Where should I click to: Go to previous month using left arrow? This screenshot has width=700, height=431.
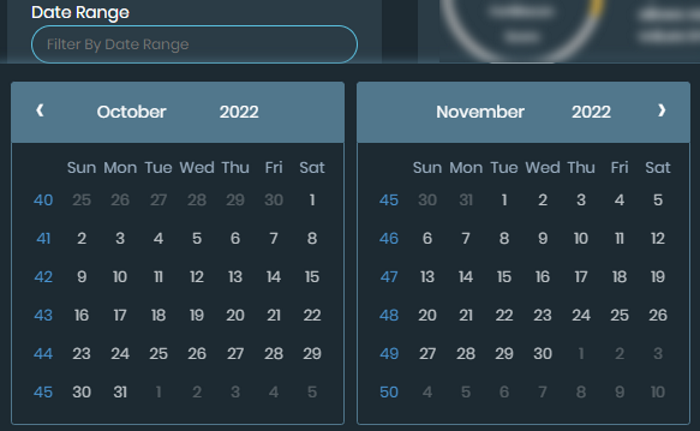(x=40, y=111)
